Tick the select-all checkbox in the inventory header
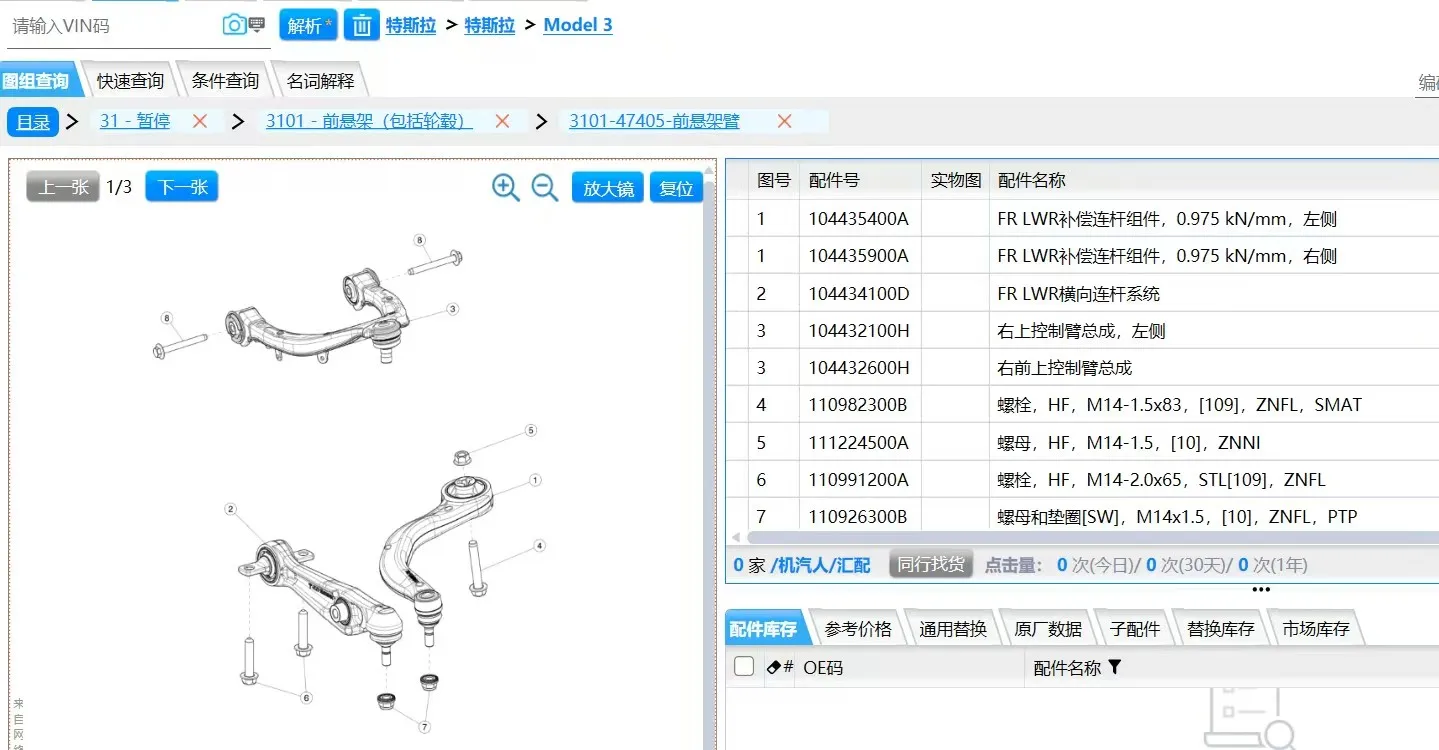 click(744, 667)
